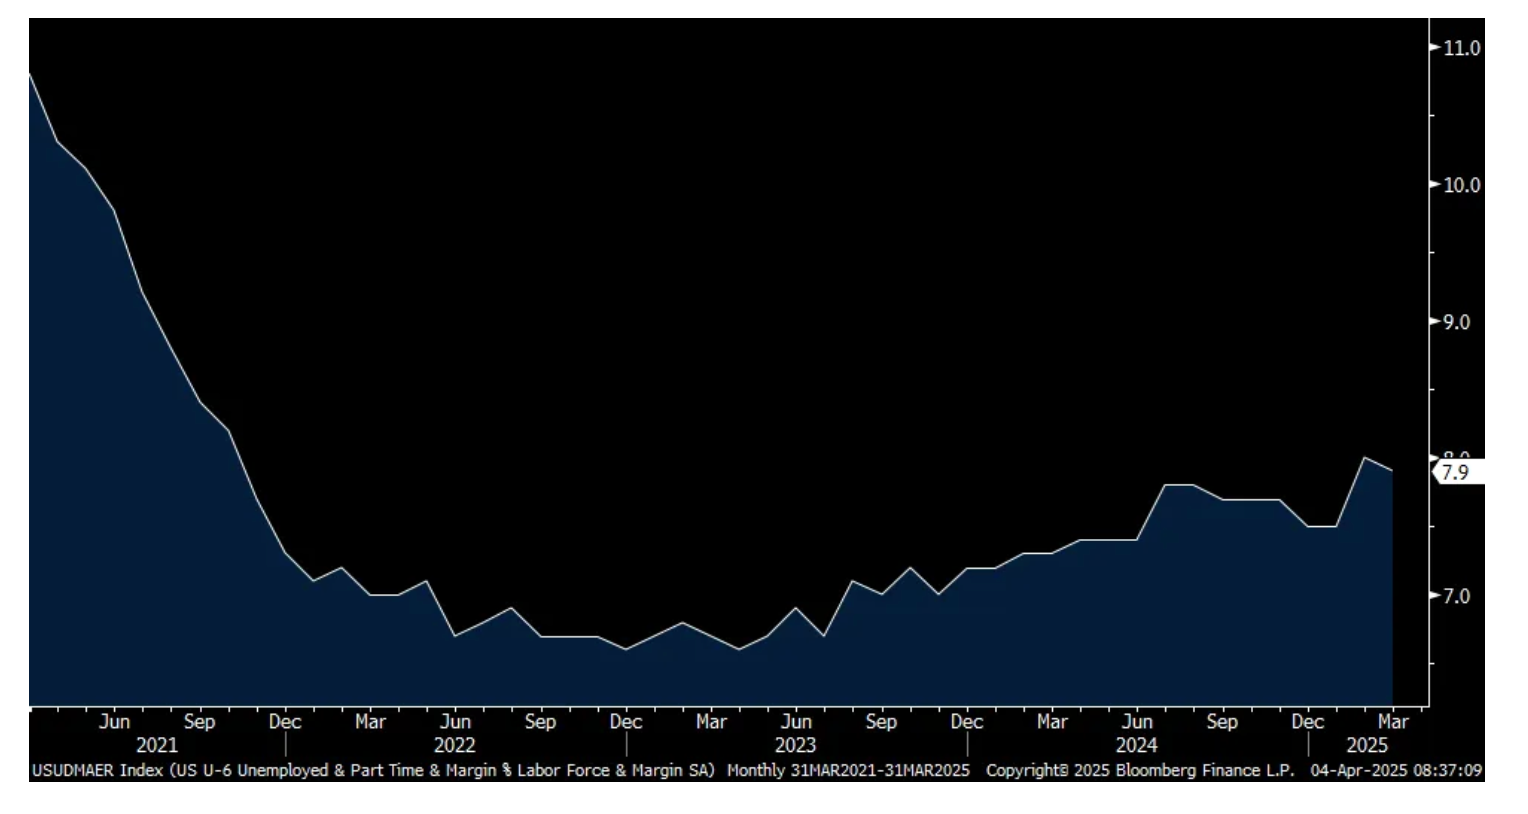Click the 7.9 last-value label
This screenshot has width=1528, height=814.
click(x=1458, y=472)
